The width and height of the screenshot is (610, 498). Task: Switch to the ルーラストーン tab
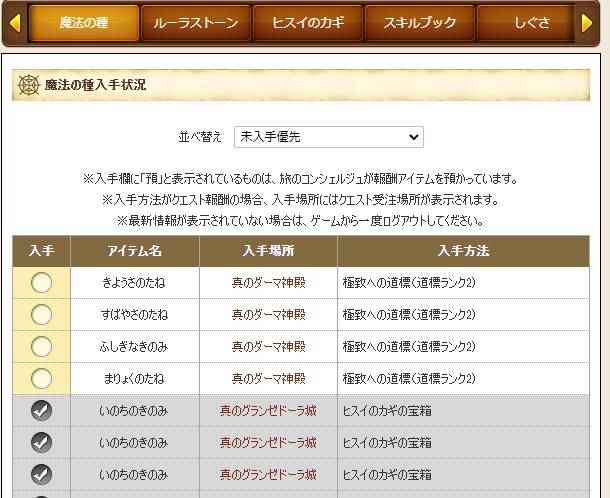pyautogui.click(x=196, y=23)
